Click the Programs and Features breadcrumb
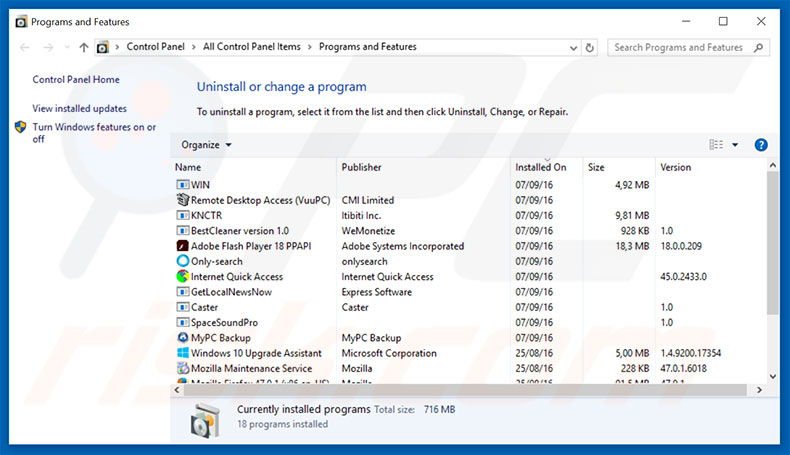 [x=368, y=47]
